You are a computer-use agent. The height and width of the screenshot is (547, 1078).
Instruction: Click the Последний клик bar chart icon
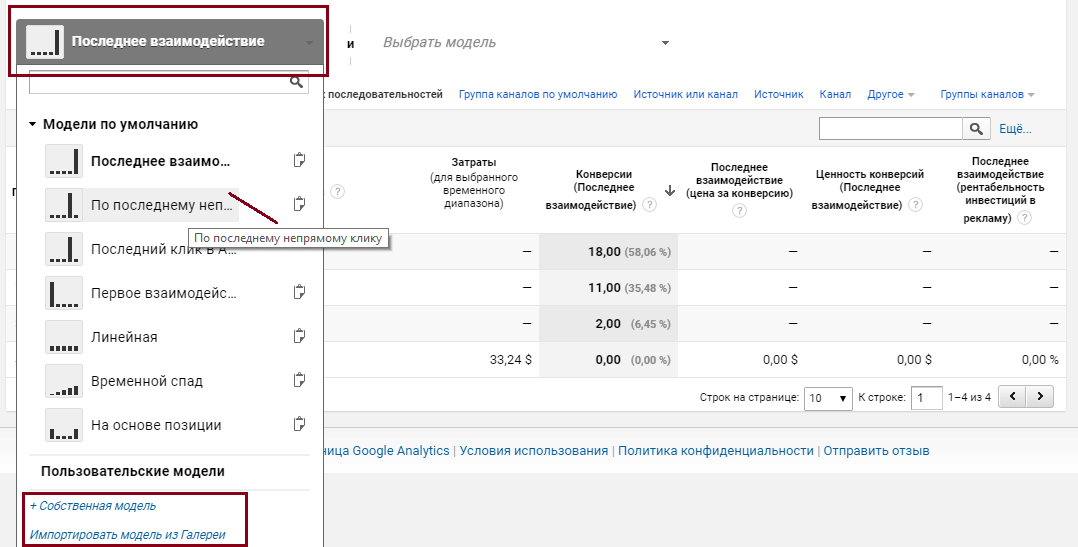coord(64,249)
